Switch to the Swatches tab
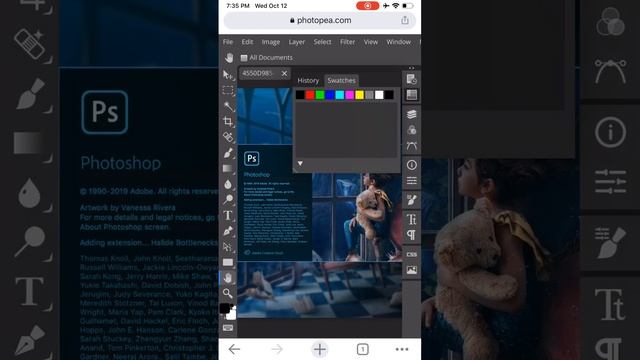Image resolution: width=640 pixels, height=360 pixels. (341, 80)
